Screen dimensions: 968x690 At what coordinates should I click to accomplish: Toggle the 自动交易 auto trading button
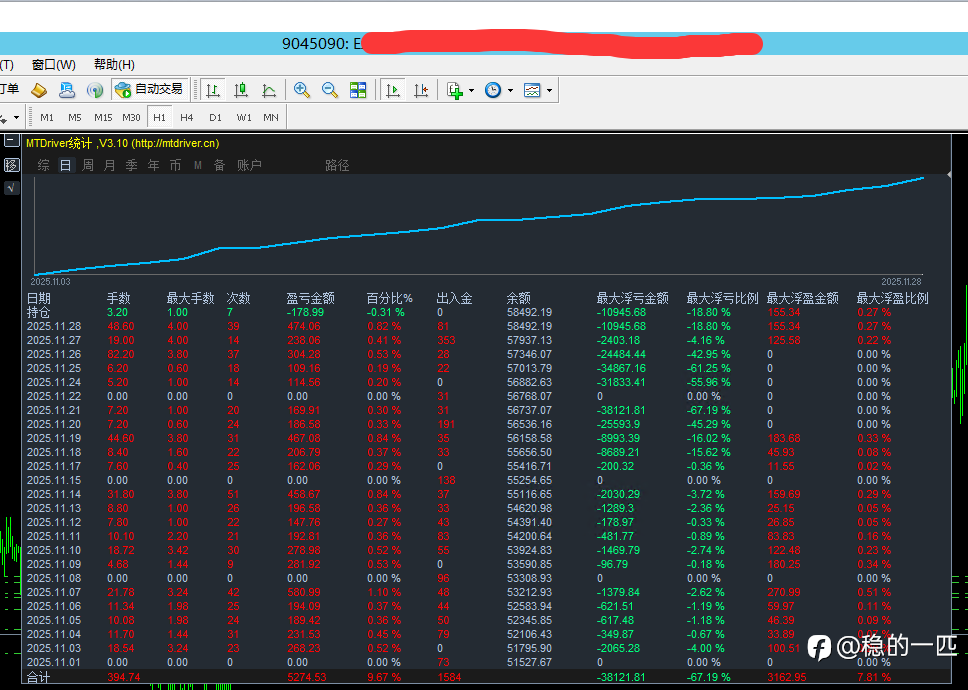click(x=149, y=90)
